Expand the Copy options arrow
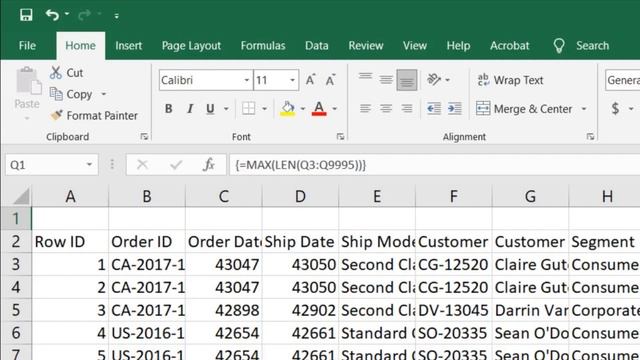Image resolution: width=640 pixels, height=360 pixels. 104,94
